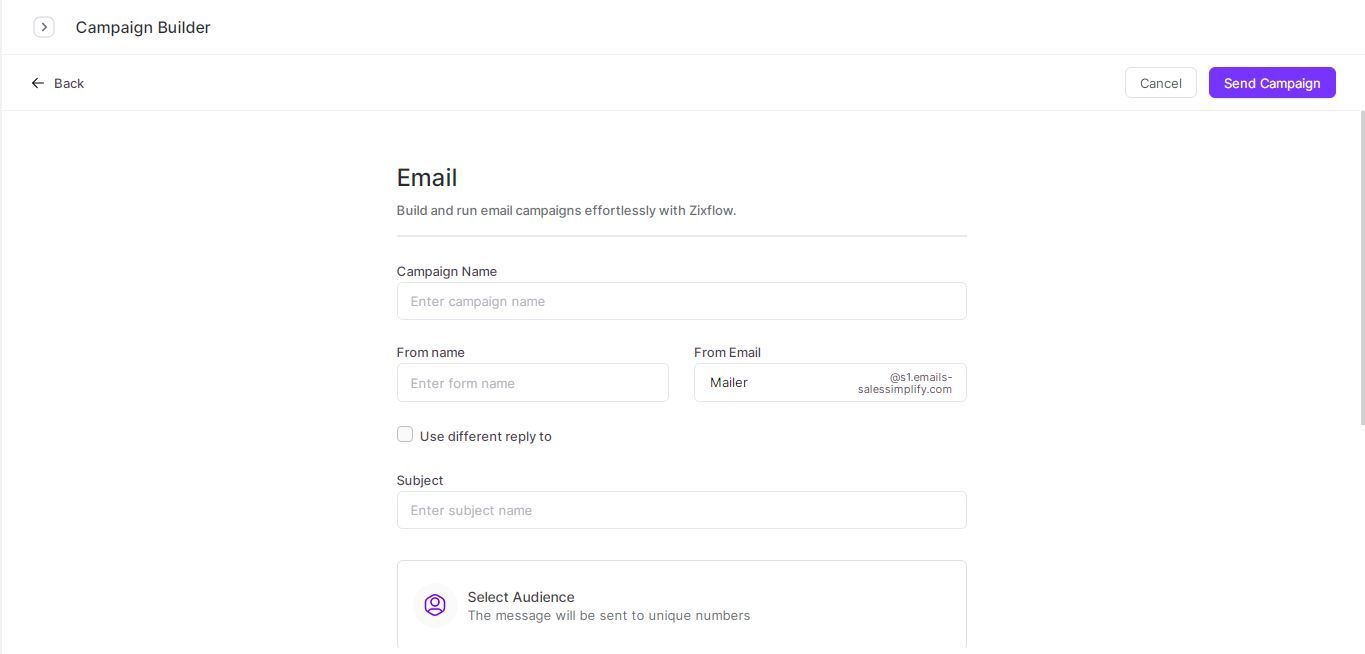Click the audience profile icon in Select Audience card
Image resolution: width=1365 pixels, height=654 pixels.
click(435, 605)
